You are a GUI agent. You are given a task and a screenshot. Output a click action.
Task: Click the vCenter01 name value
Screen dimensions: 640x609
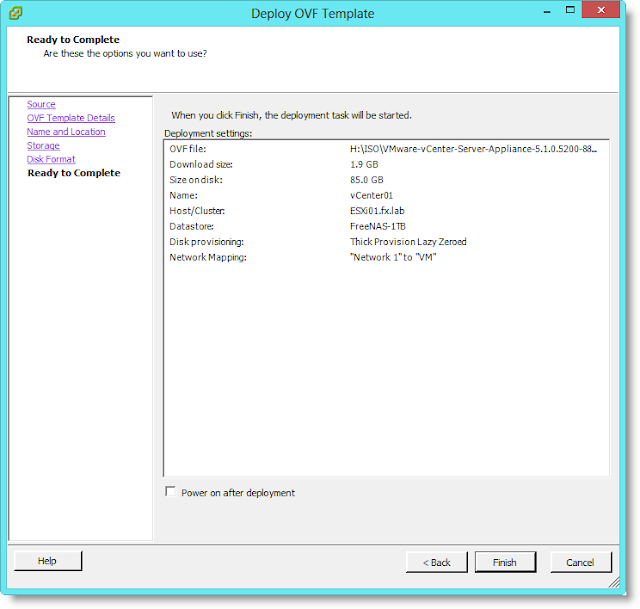click(371, 196)
